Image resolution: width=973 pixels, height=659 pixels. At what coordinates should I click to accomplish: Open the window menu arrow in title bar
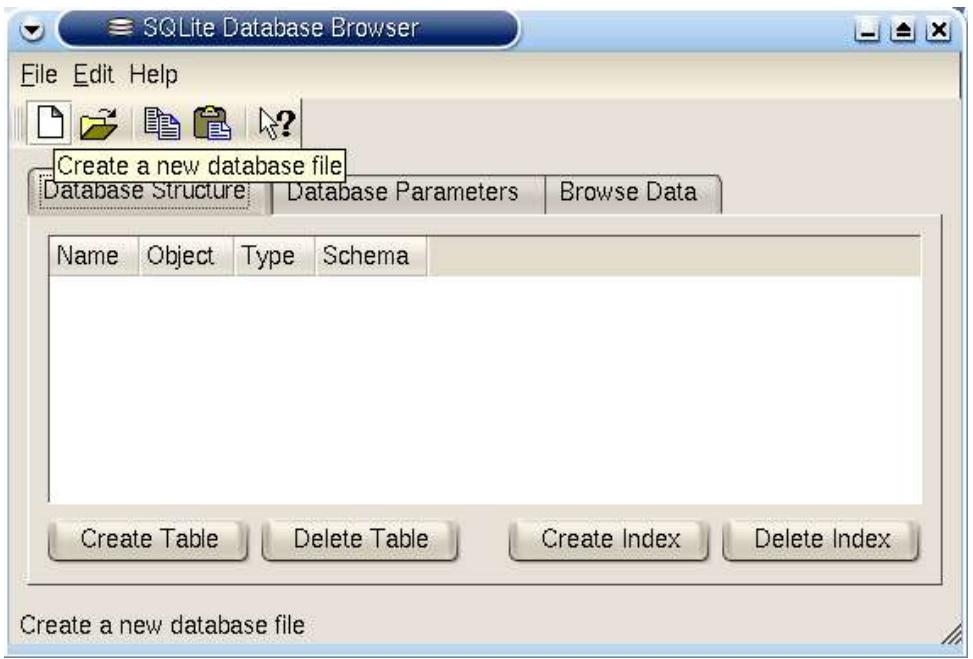32,30
